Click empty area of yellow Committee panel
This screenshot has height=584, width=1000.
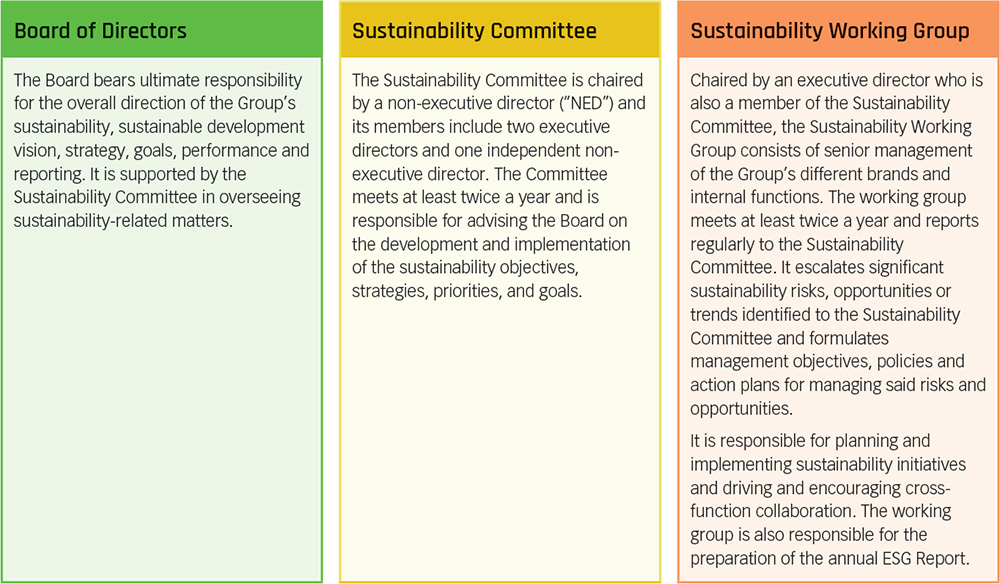click(500, 440)
